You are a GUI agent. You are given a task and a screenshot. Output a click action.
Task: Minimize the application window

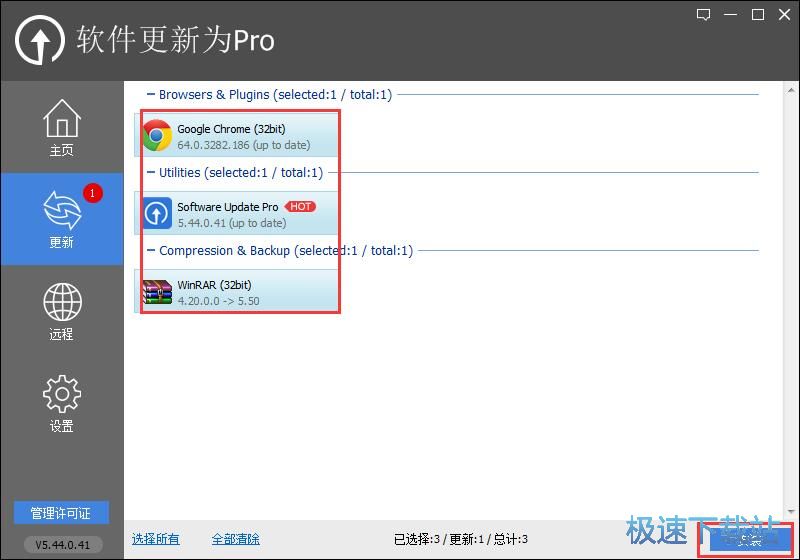click(731, 14)
